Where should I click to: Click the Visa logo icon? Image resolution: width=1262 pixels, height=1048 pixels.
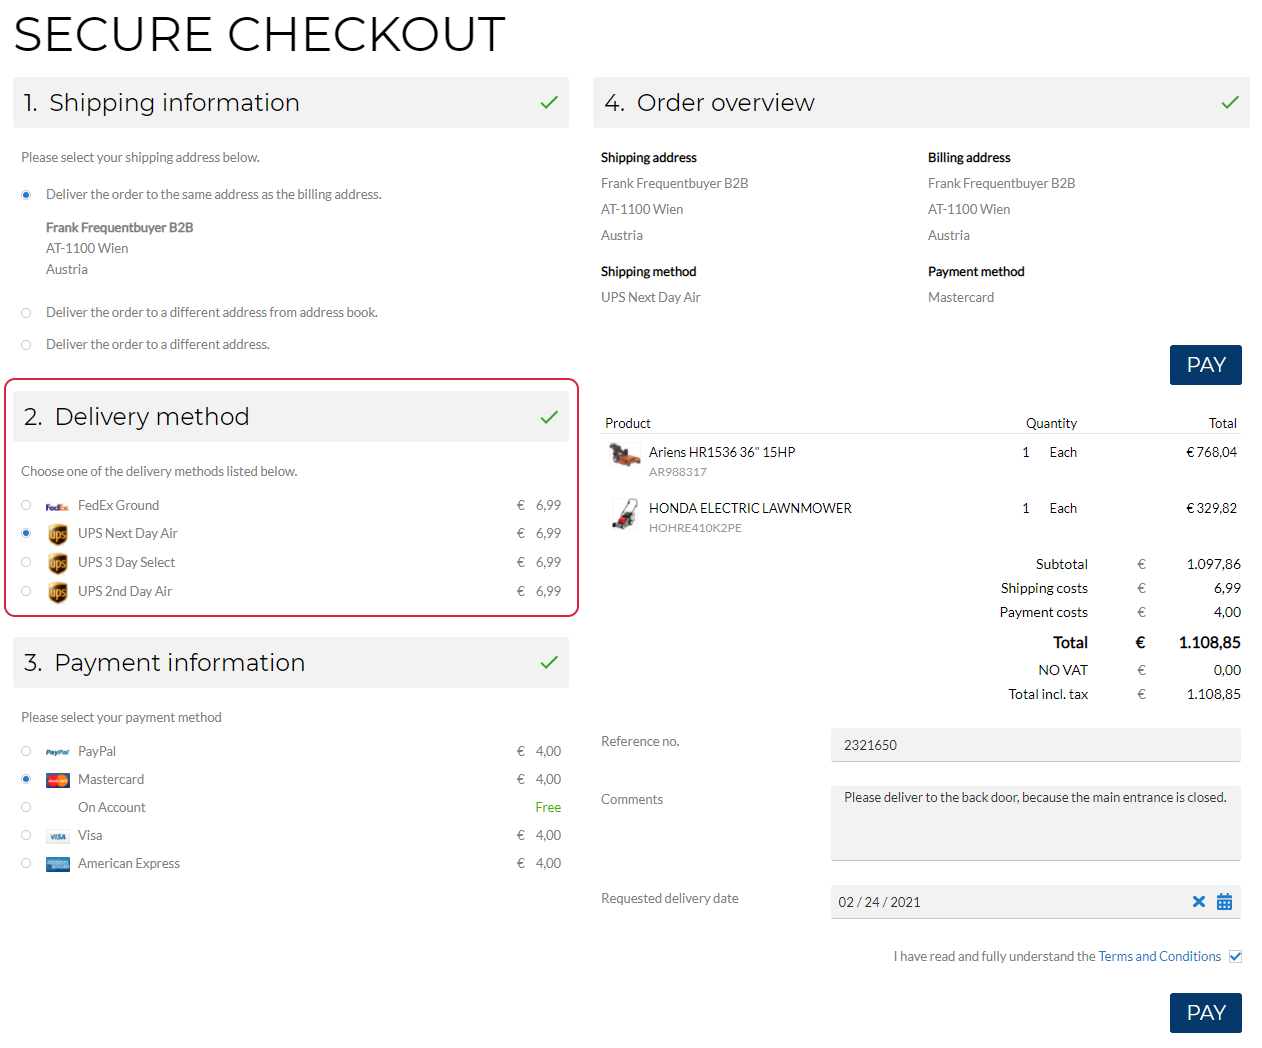57,836
